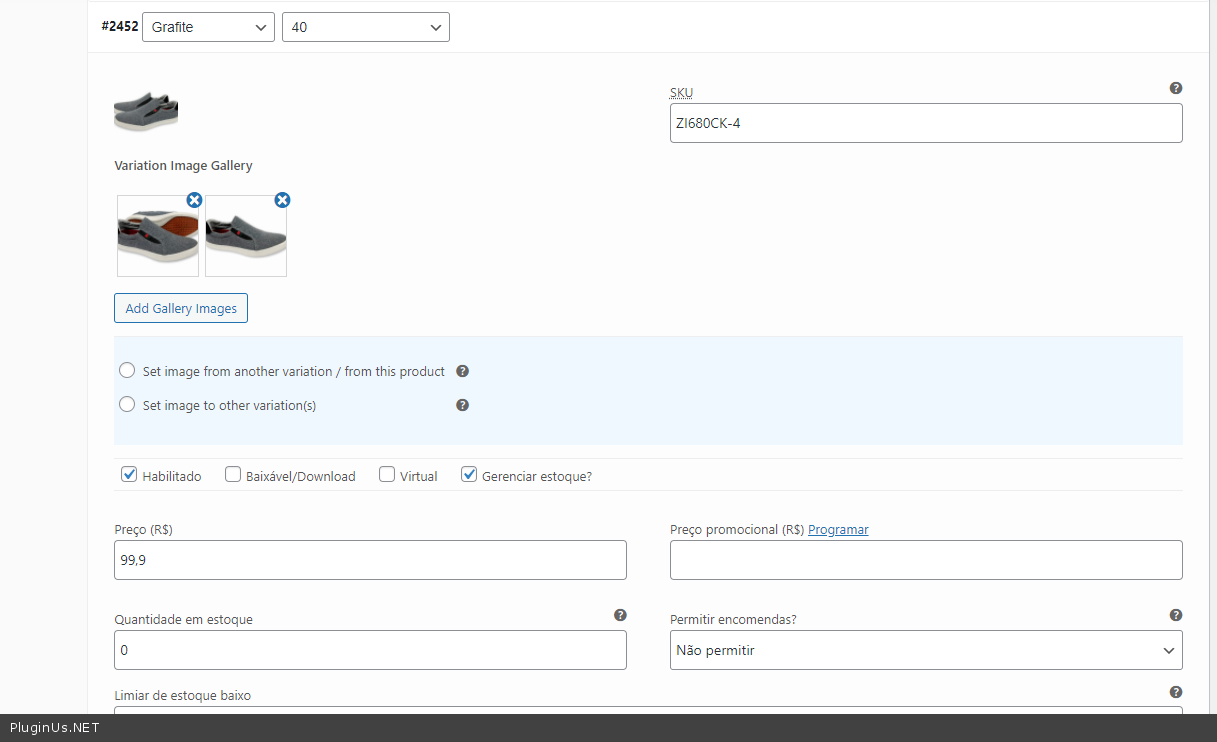Click help icon for Quantidade em estoque
This screenshot has width=1217, height=742.
(x=620, y=615)
